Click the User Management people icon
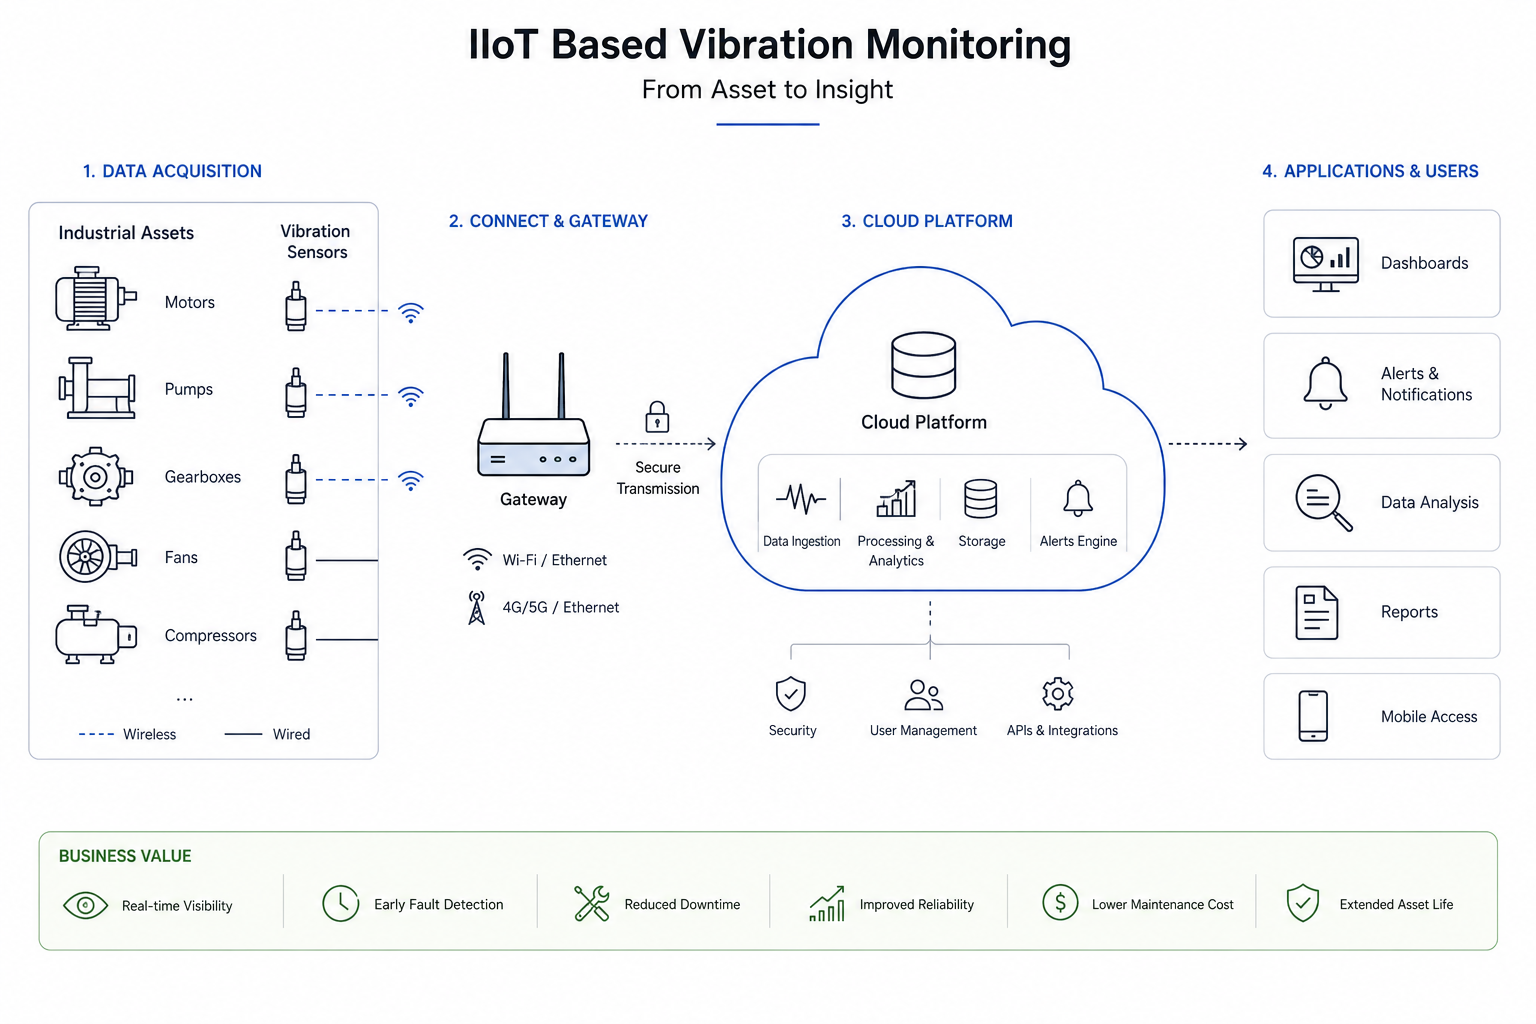Viewport: 1536px width, 1024px height. [923, 694]
